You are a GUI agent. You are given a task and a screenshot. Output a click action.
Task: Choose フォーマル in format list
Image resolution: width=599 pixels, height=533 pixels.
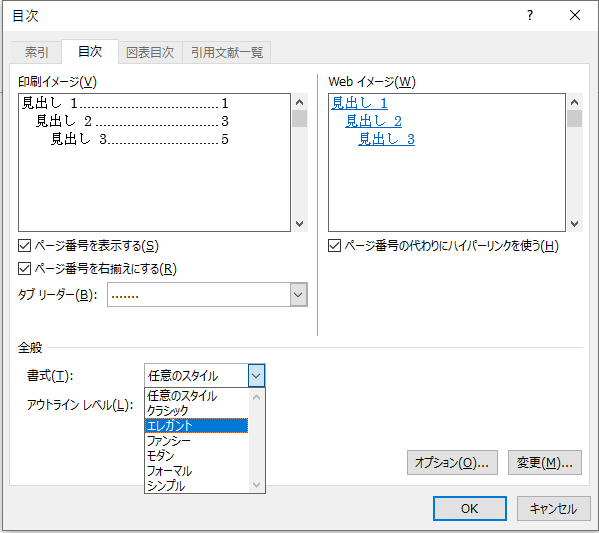coord(197,471)
